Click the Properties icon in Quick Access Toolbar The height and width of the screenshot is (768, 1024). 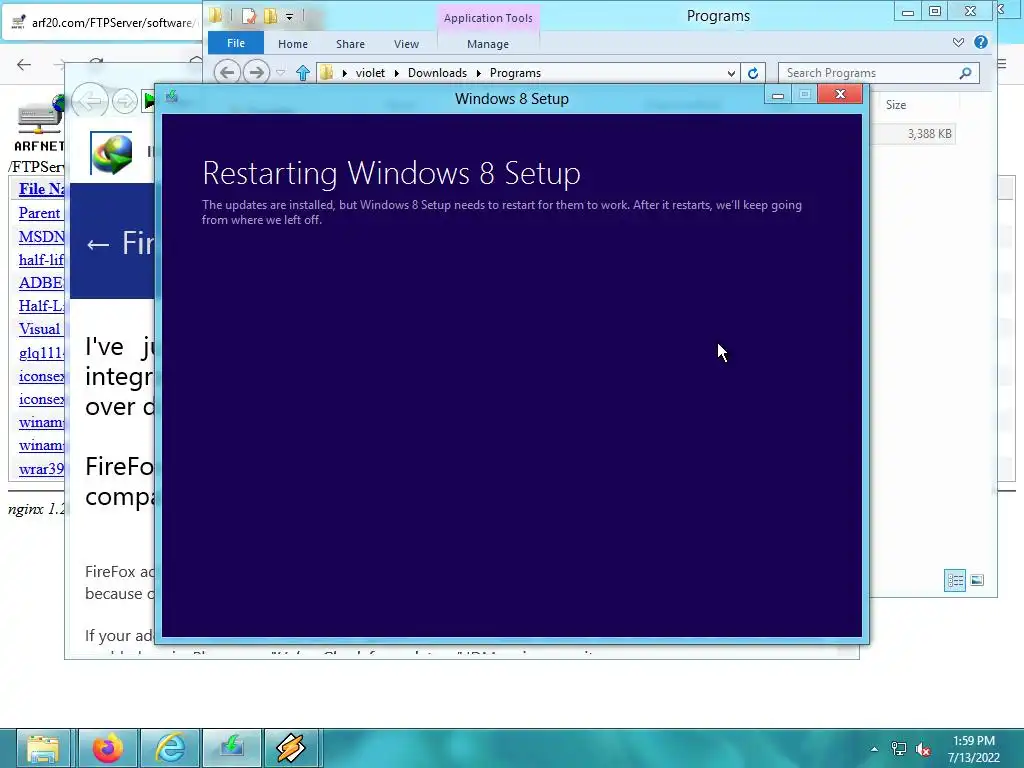click(249, 15)
